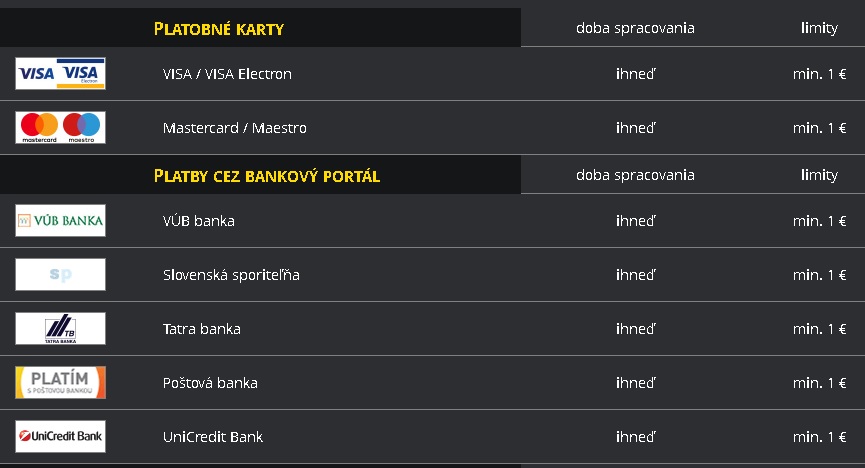Click the limity column header in bank portal section
The width and height of the screenshot is (865, 468).
(x=819, y=175)
